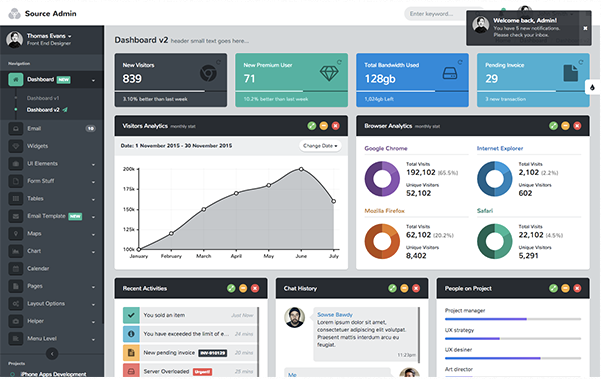The width and height of the screenshot is (601, 379).
Task: Click the Tables sidebar icon
Action: click(x=16, y=199)
